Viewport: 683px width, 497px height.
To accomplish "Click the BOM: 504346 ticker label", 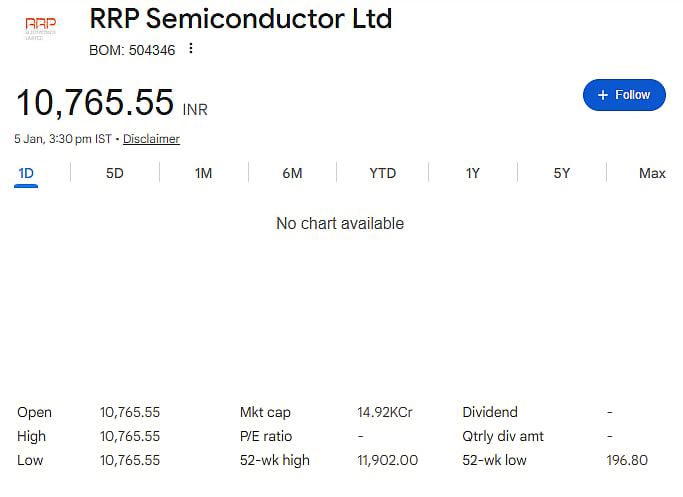I will point(132,49).
